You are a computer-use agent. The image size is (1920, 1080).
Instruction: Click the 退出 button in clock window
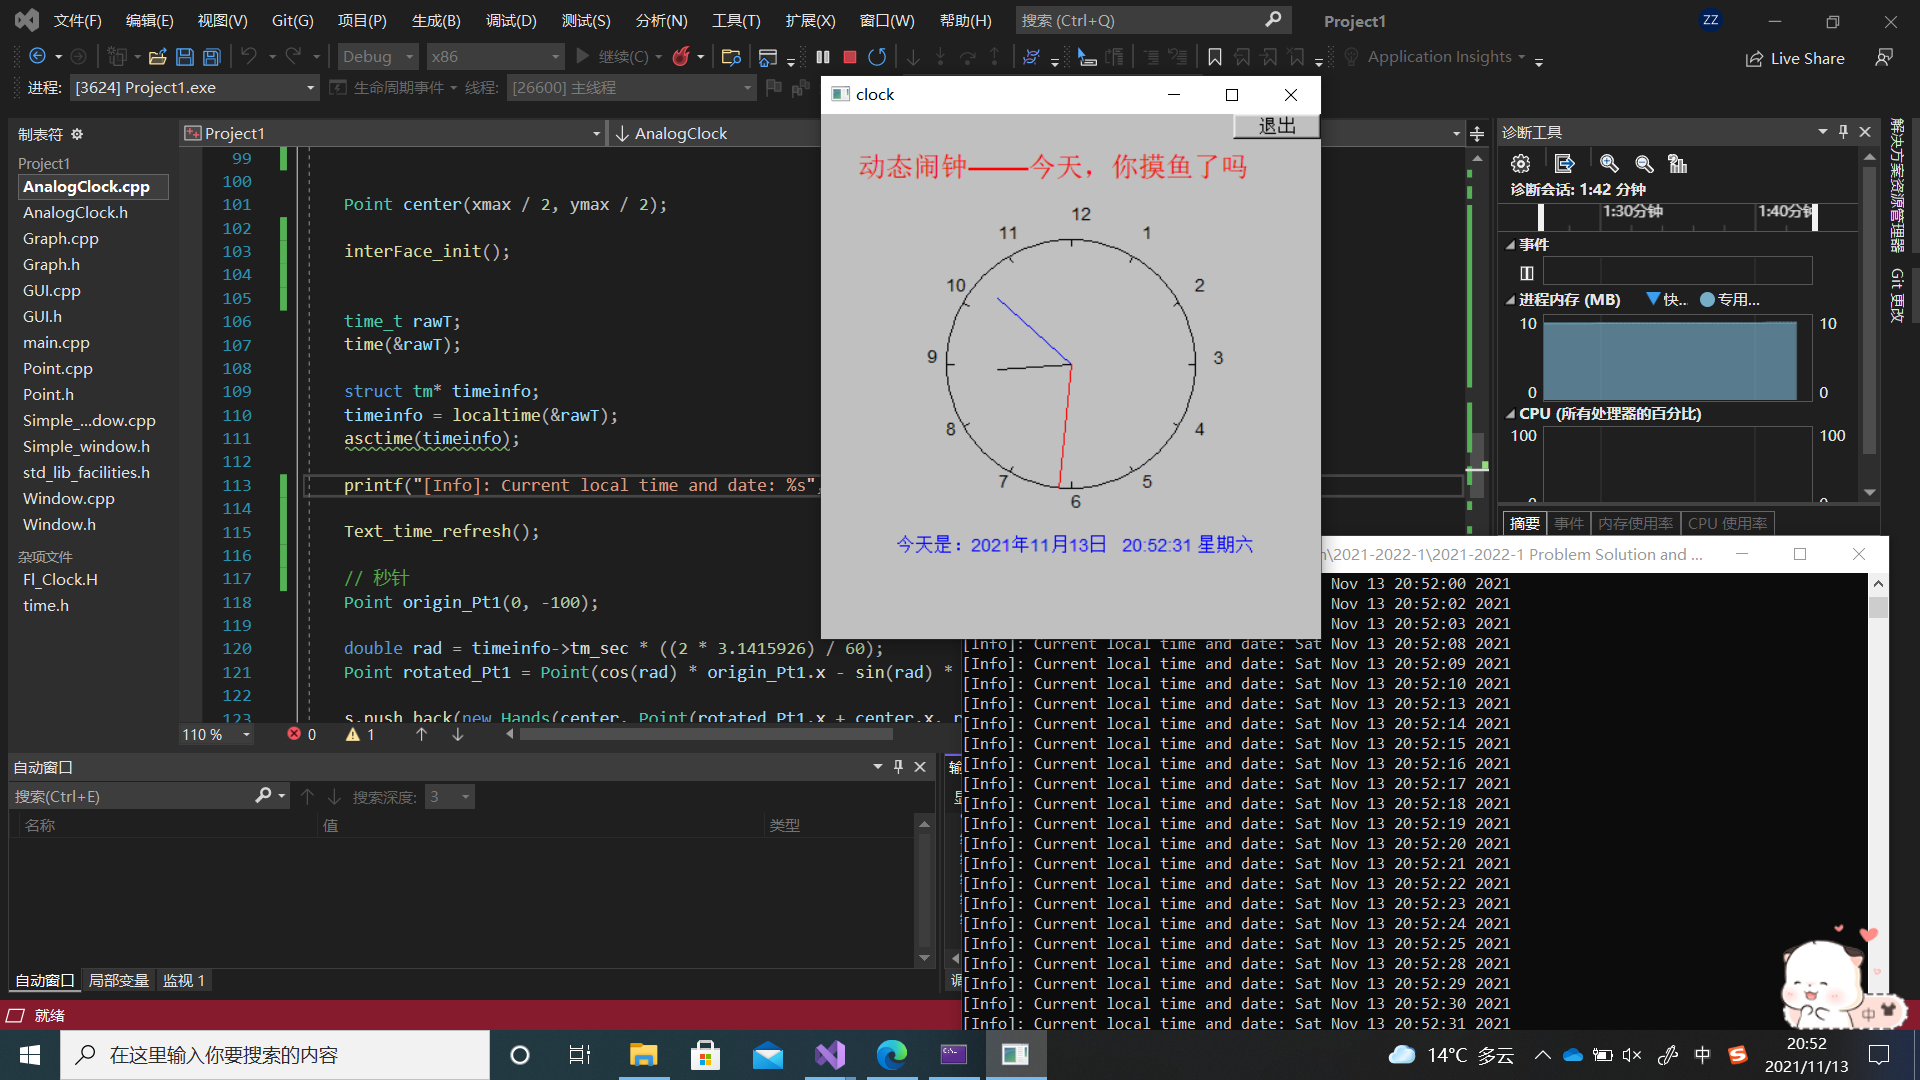click(x=1276, y=124)
